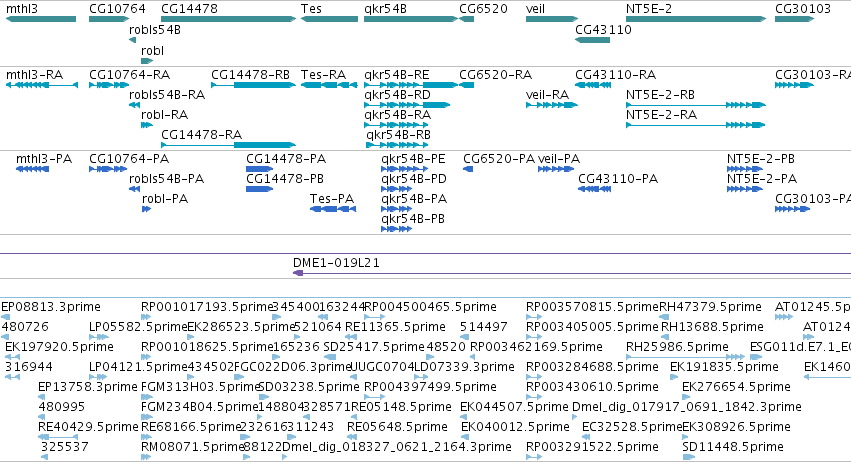Select the veil-PA protein feature

(x=556, y=169)
